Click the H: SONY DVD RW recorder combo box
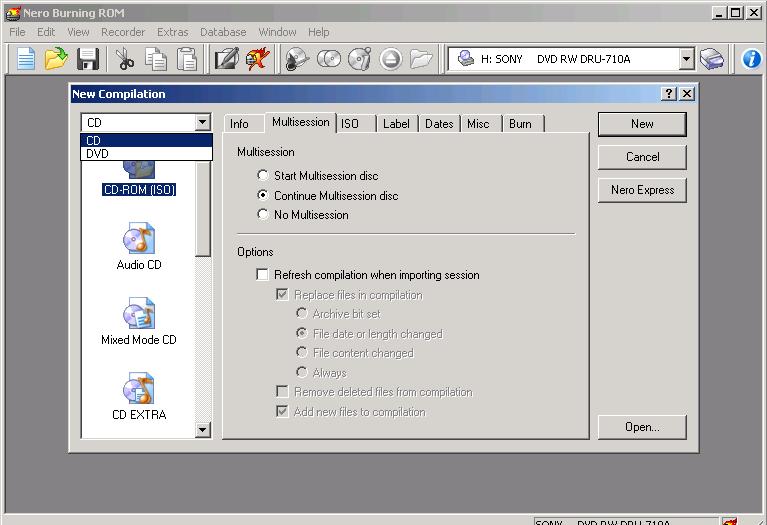767x525 pixels. coord(571,59)
